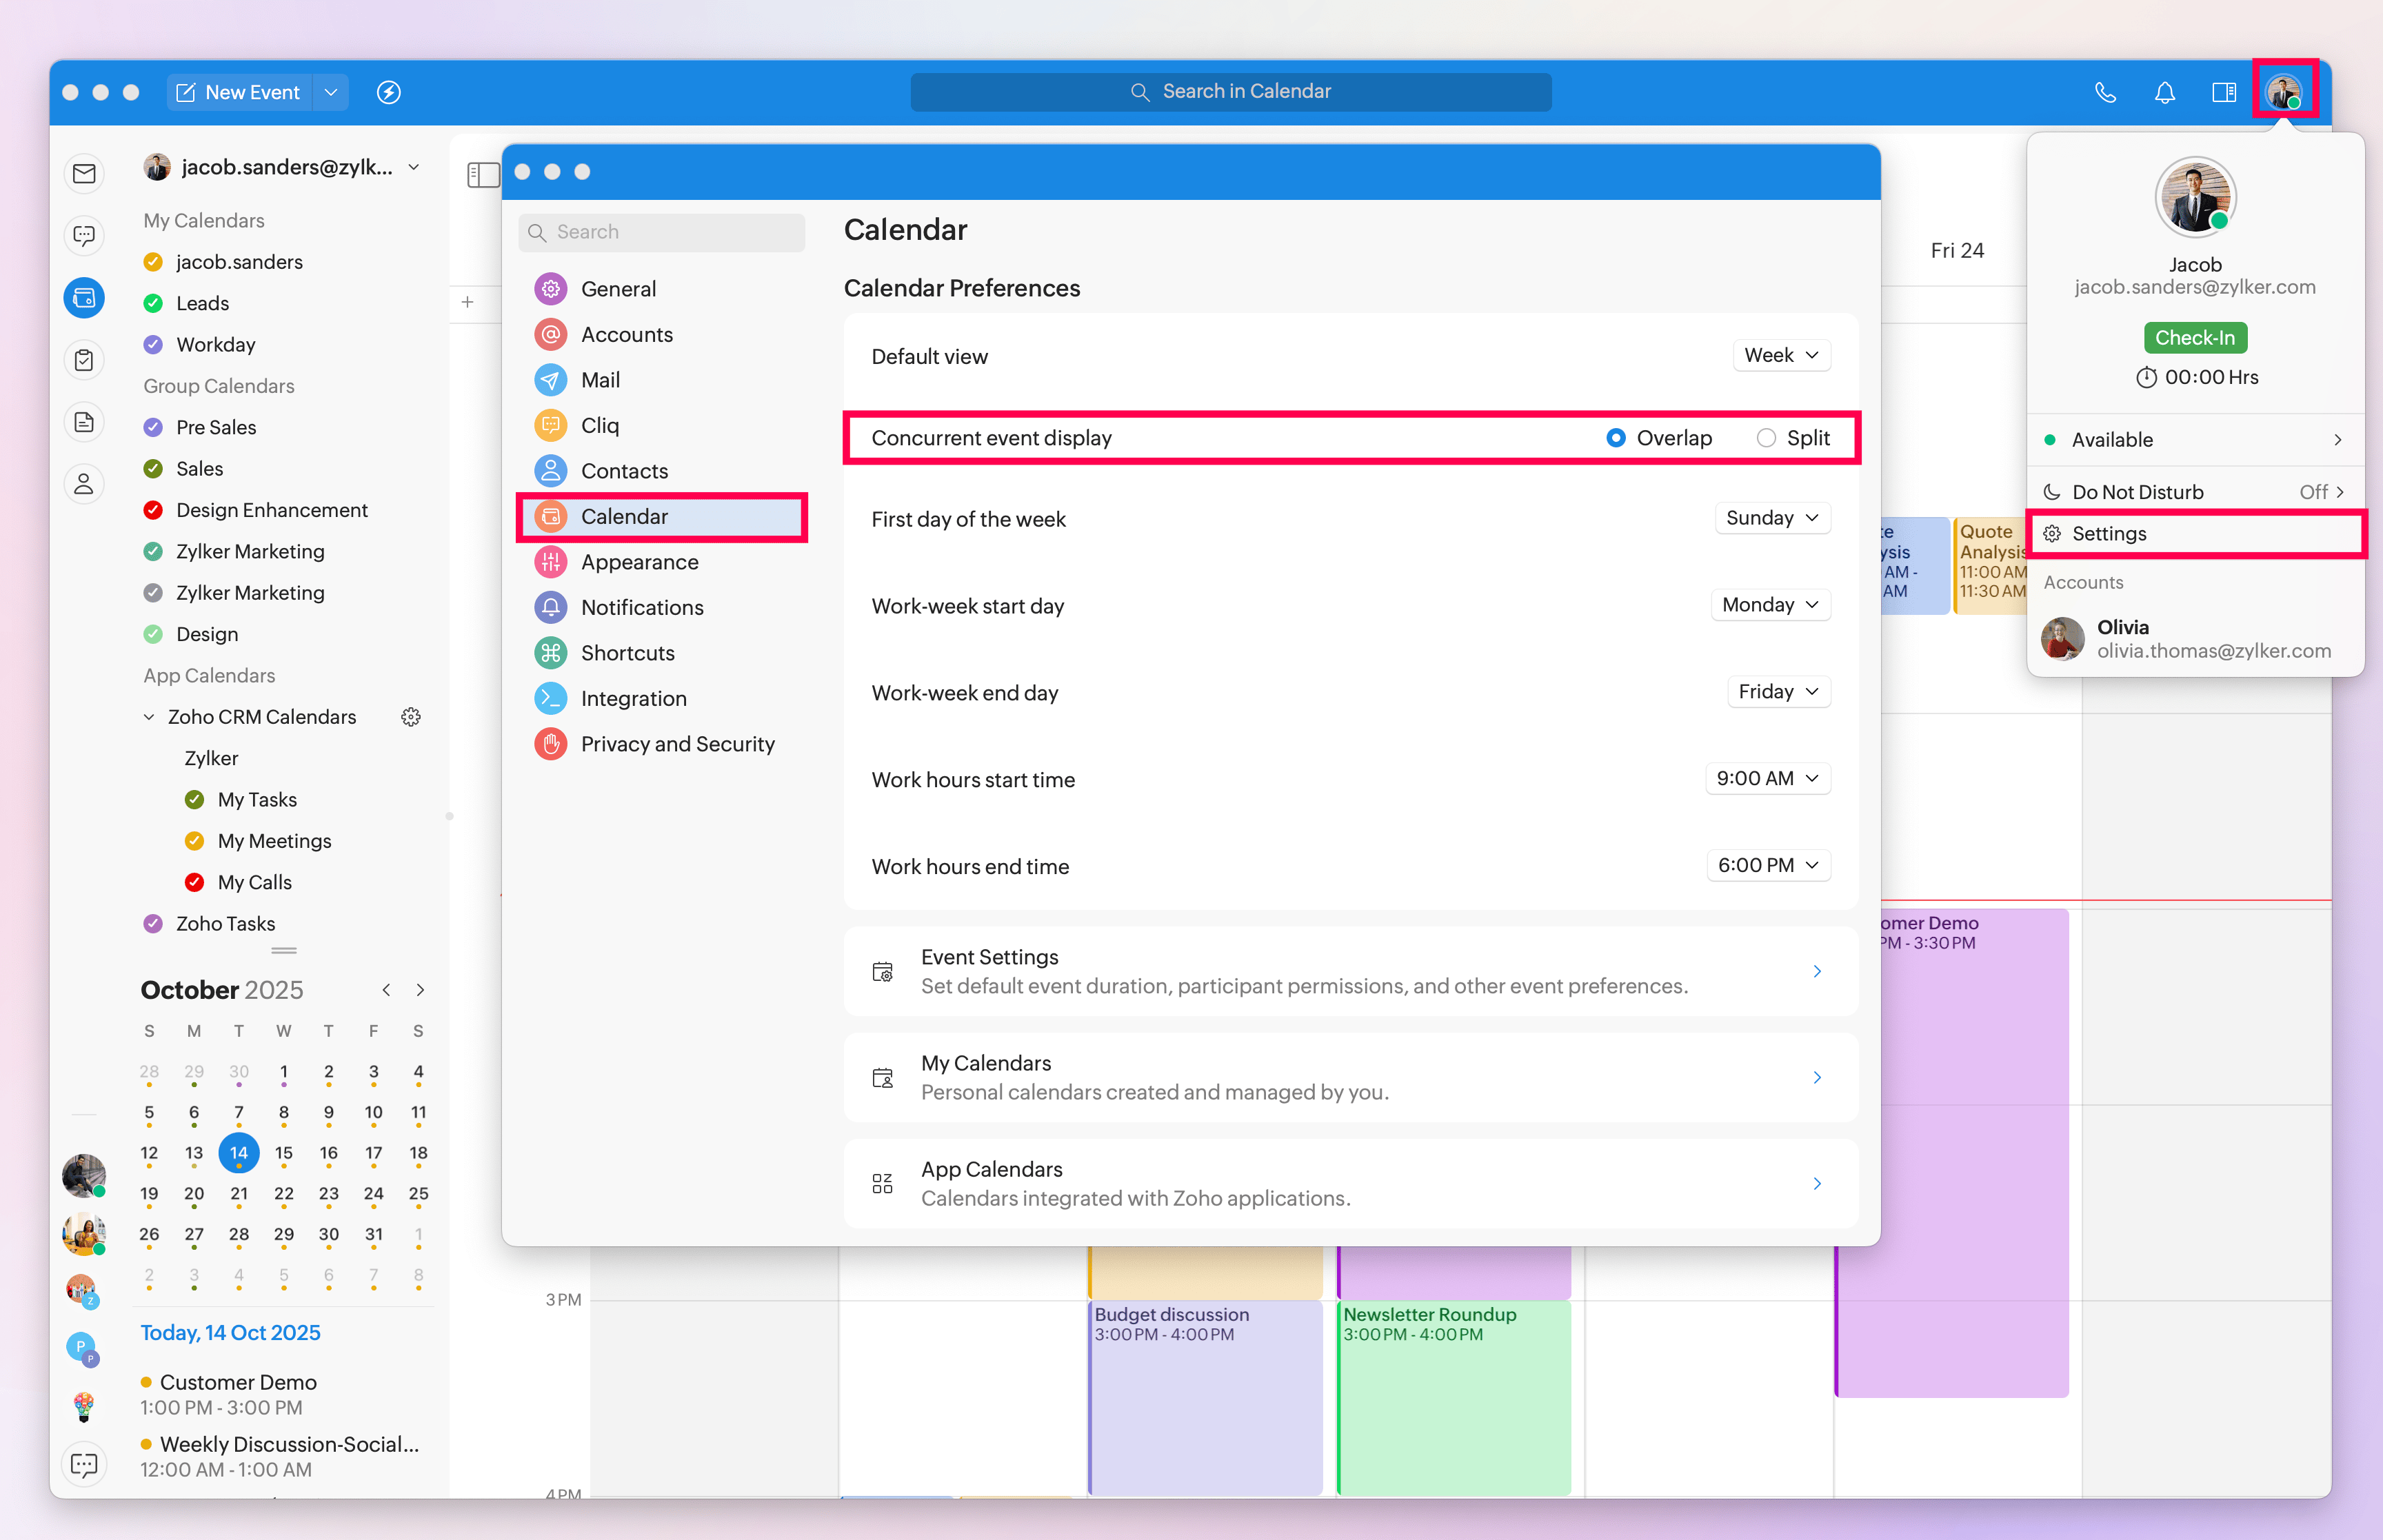Open Notifications settings section
2383x1540 pixels.
click(641, 607)
